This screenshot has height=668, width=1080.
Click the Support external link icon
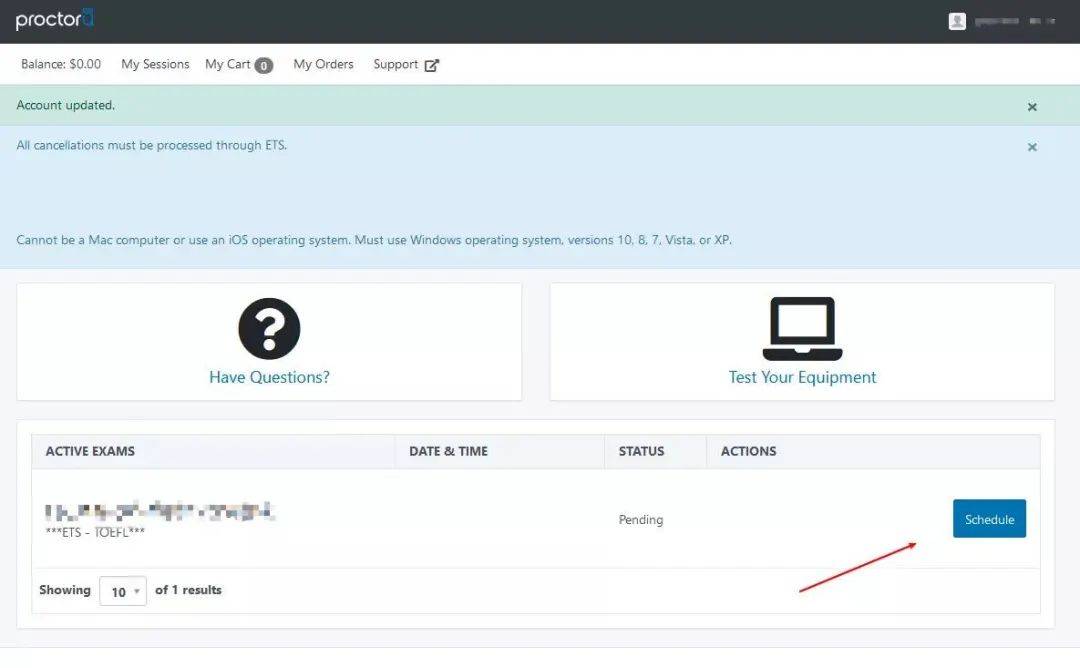point(432,65)
